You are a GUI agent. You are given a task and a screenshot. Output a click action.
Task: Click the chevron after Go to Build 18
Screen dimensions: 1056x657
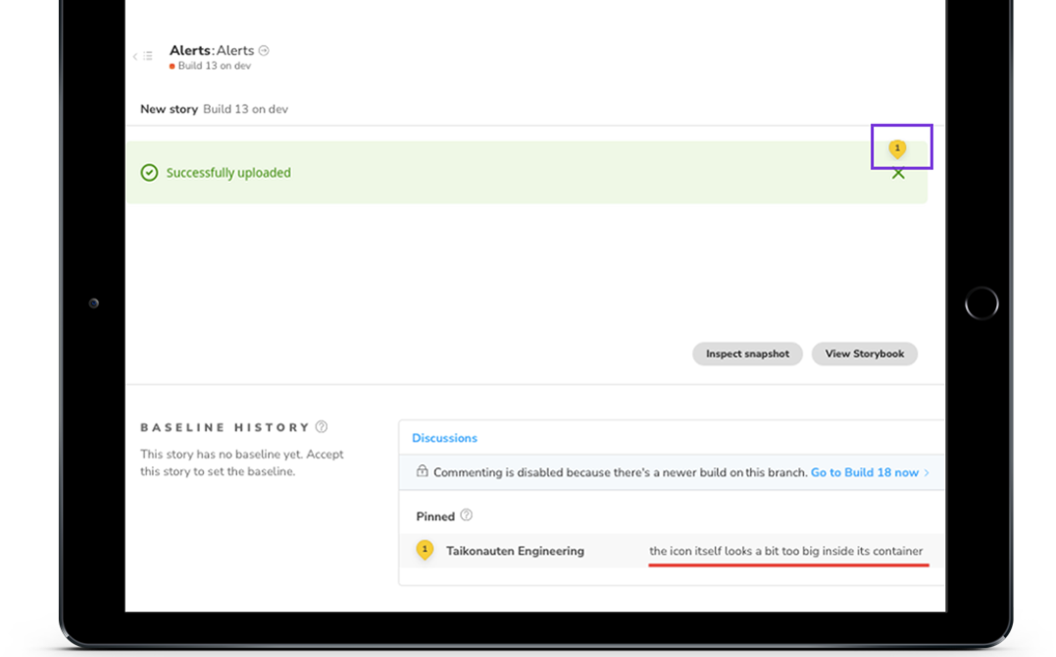click(927, 473)
